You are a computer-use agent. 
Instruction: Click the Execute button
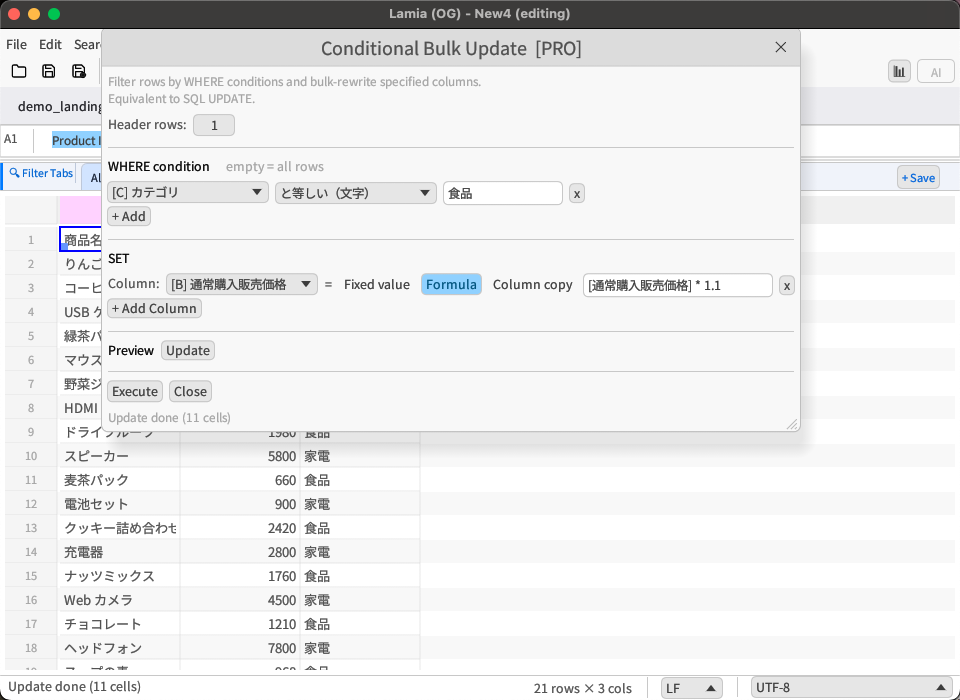pos(135,391)
